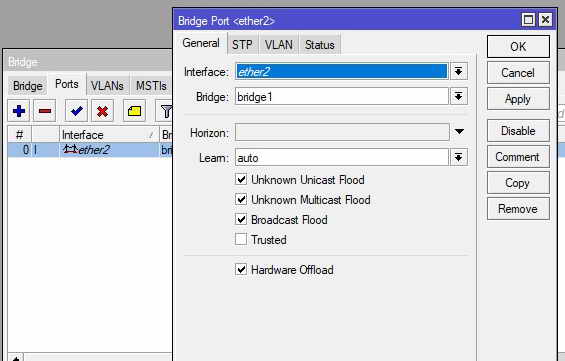Enable port with blue checkmark icon

76,111
